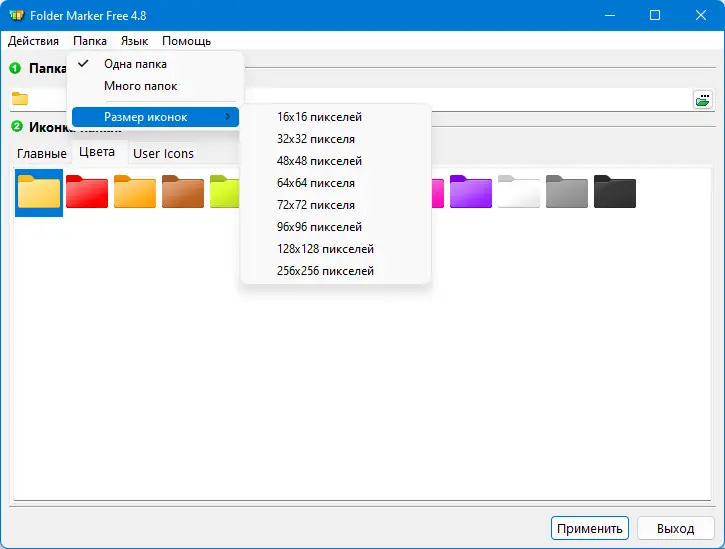
Task: Open the Папка menu
Action: (x=90, y=41)
